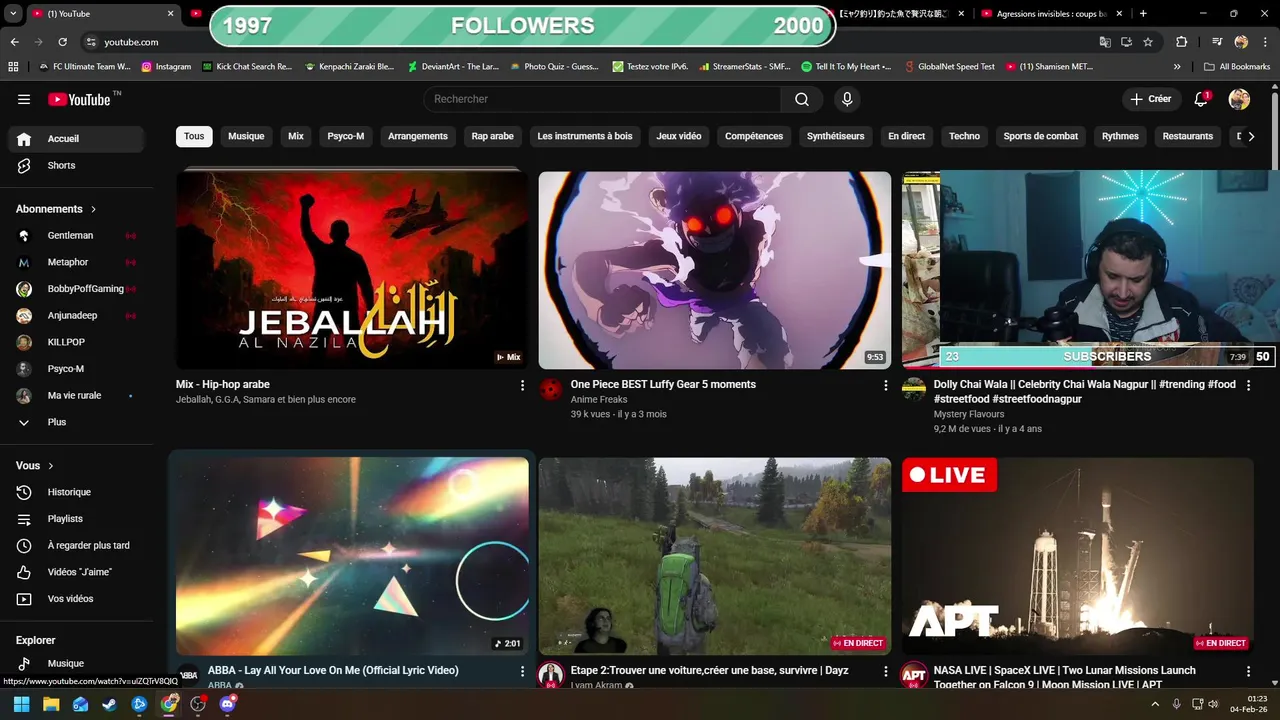Click the Créer button
This screenshot has width=1280, height=720.
[1151, 99]
